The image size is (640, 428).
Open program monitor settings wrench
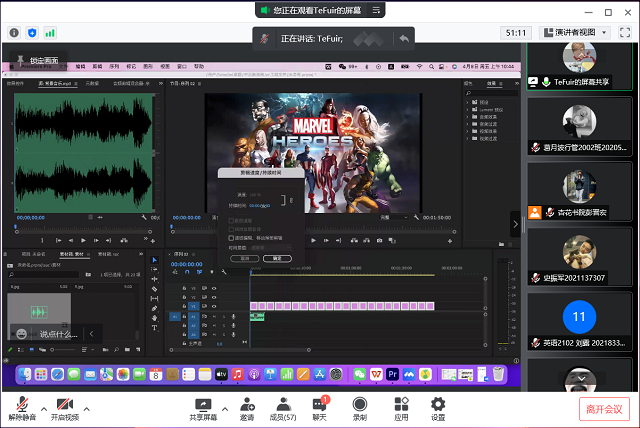coord(416,217)
